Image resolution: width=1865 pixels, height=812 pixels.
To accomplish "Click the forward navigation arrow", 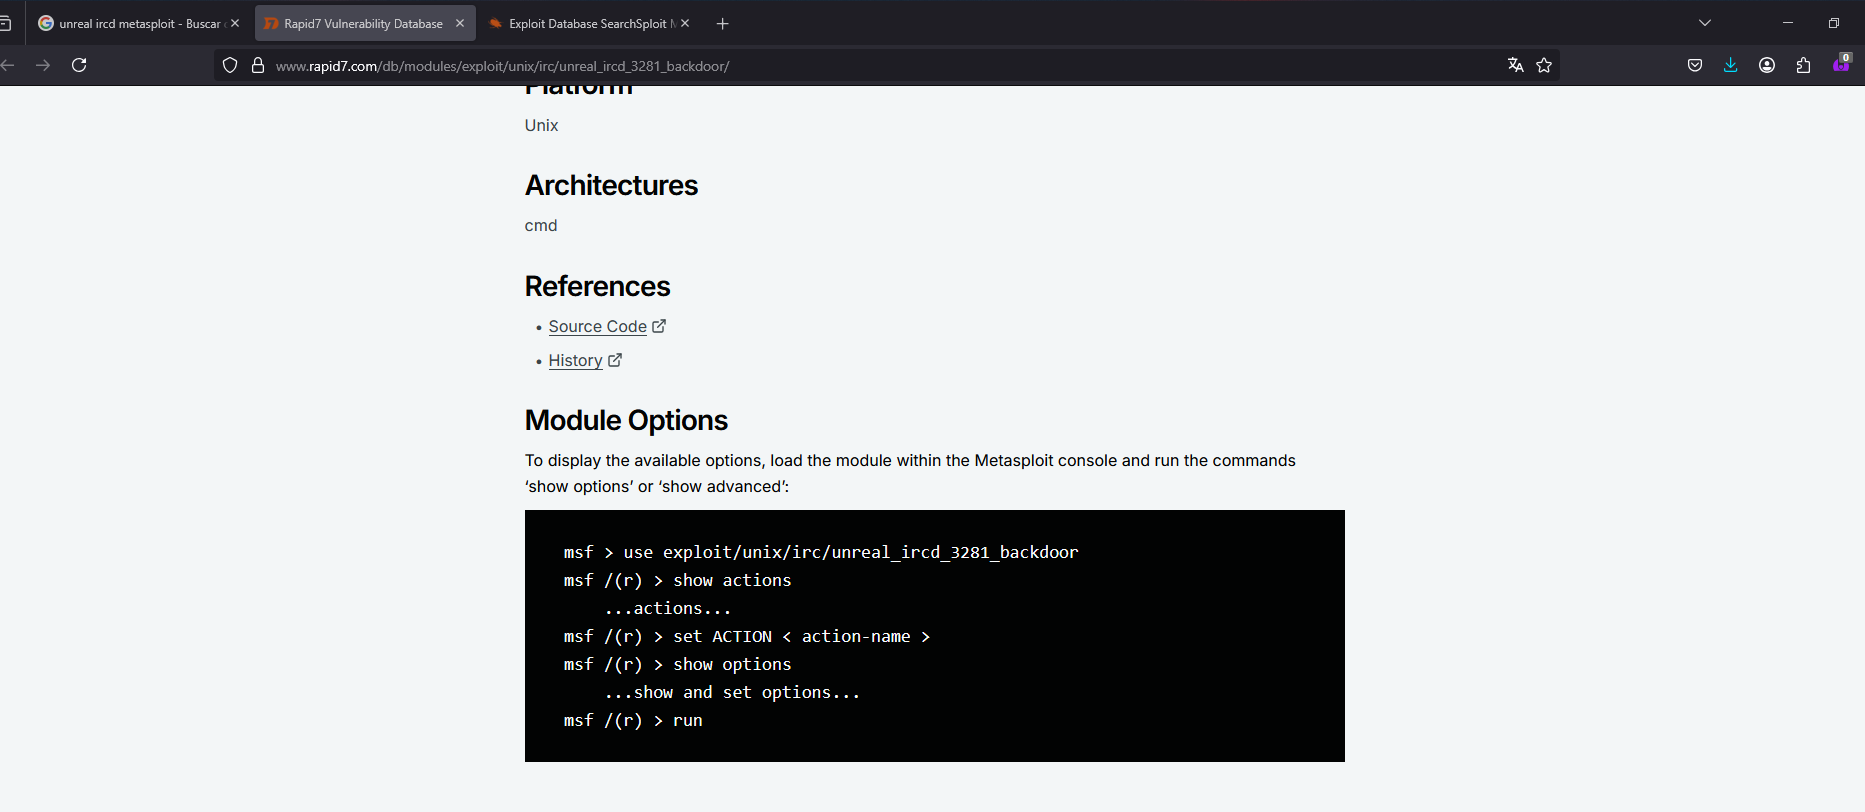I will coord(43,65).
